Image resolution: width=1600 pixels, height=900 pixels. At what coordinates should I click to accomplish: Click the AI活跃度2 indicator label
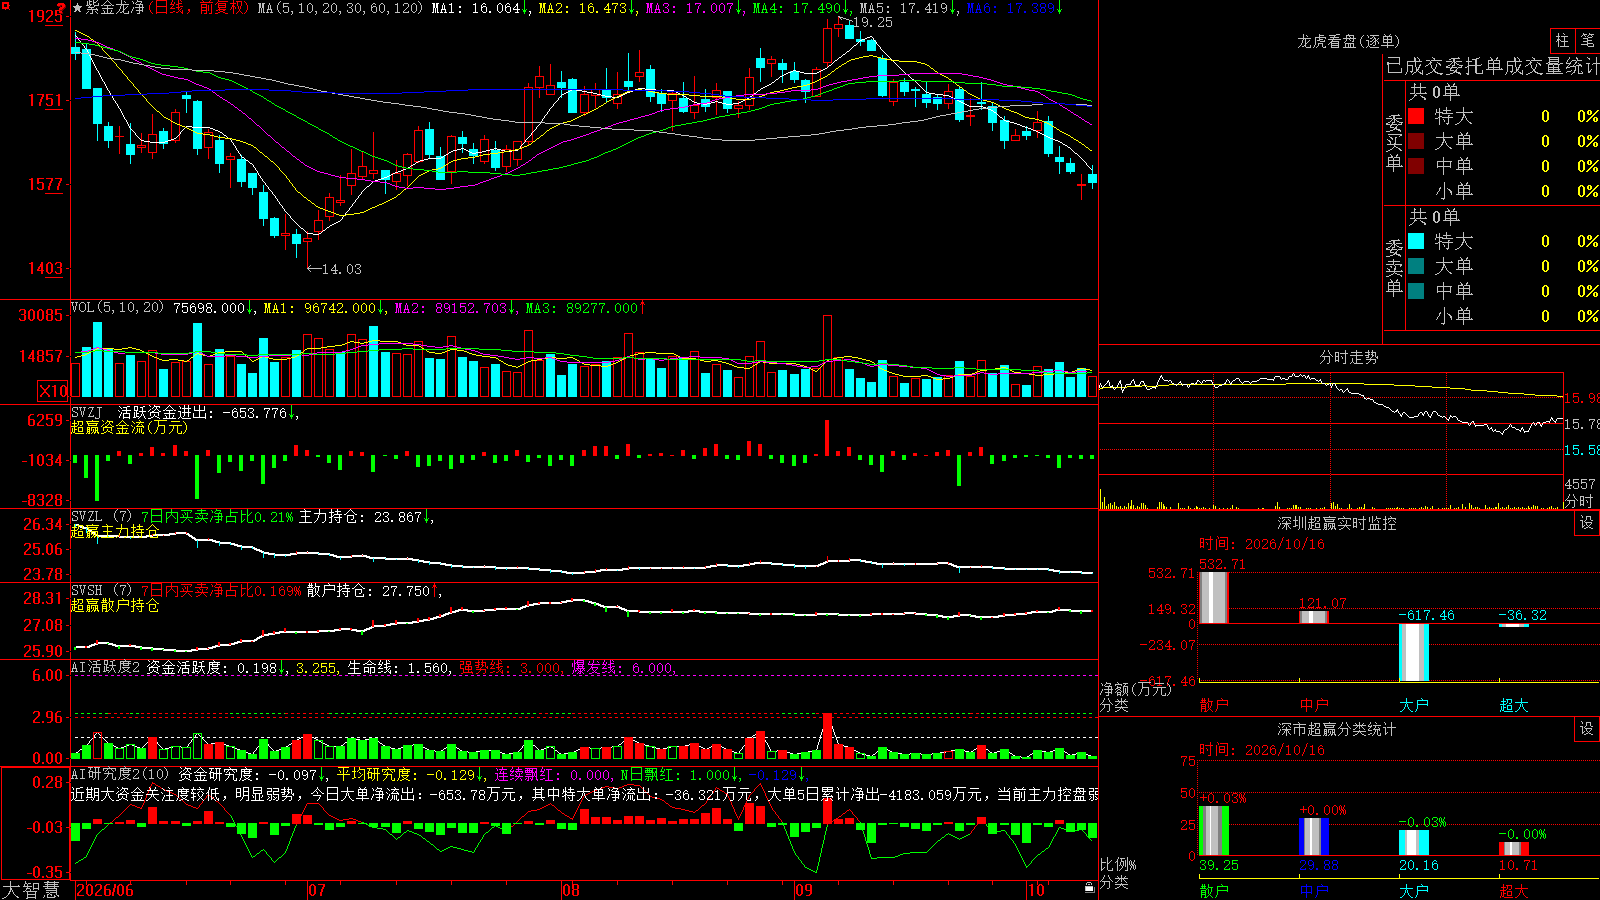(106, 667)
